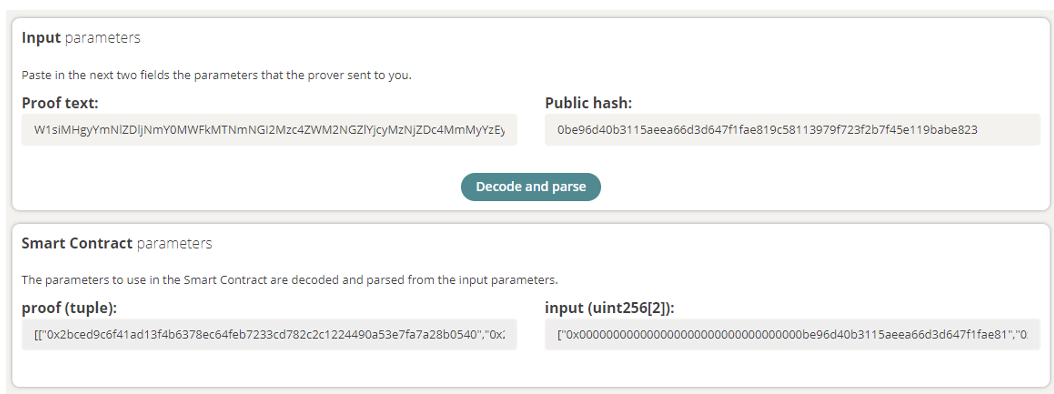Viewport: 1054px width, 394px height.
Task: Click the "proof (tuple):" field label
Action: (x=69, y=308)
